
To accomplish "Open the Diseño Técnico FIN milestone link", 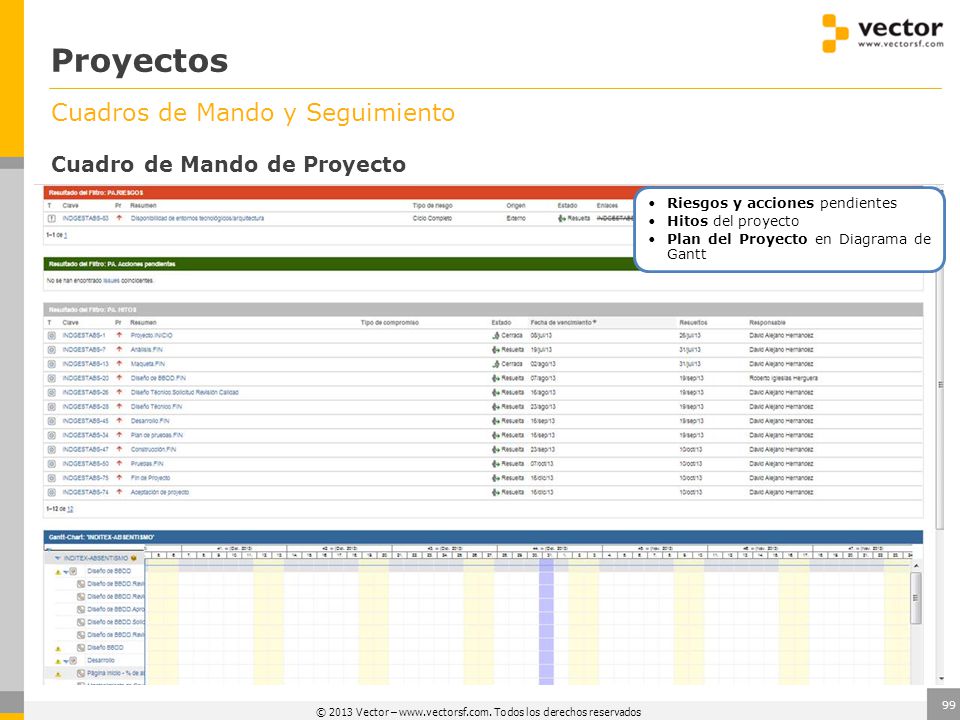I will click(156, 407).
